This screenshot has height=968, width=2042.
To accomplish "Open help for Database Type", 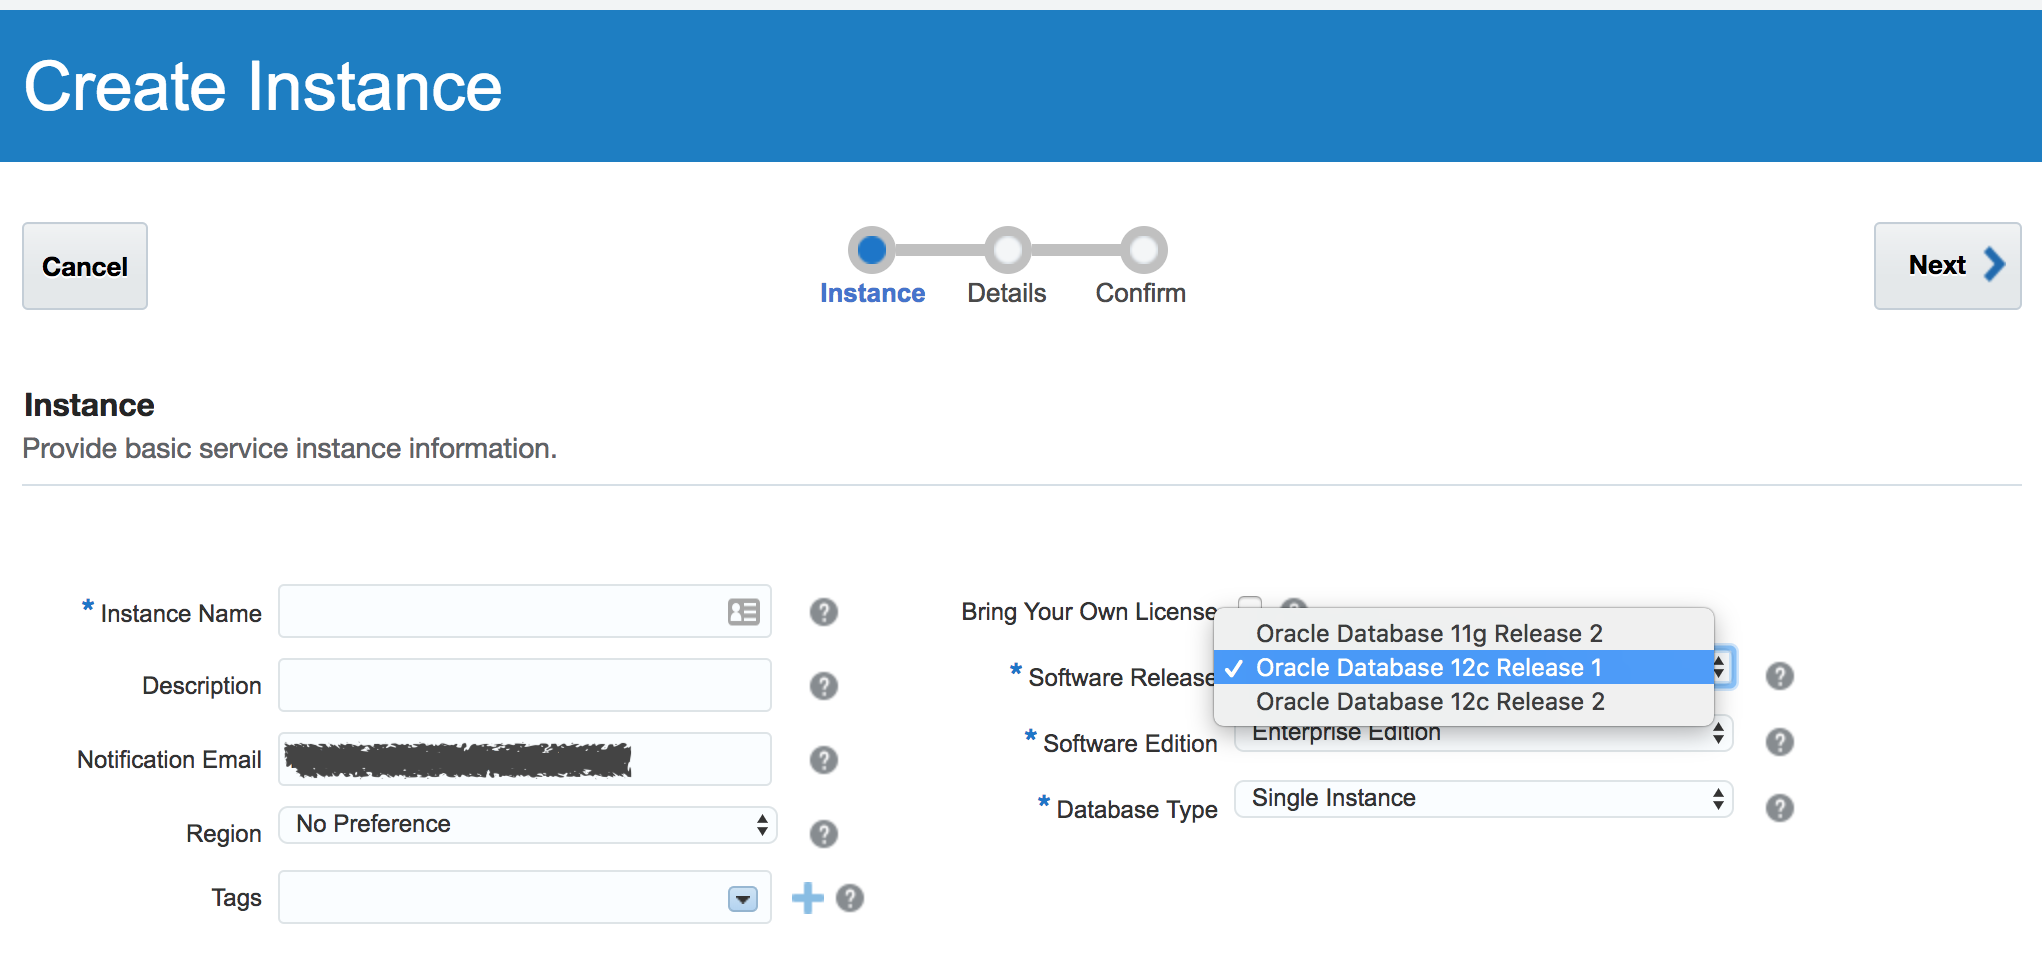I will tap(1780, 808).
